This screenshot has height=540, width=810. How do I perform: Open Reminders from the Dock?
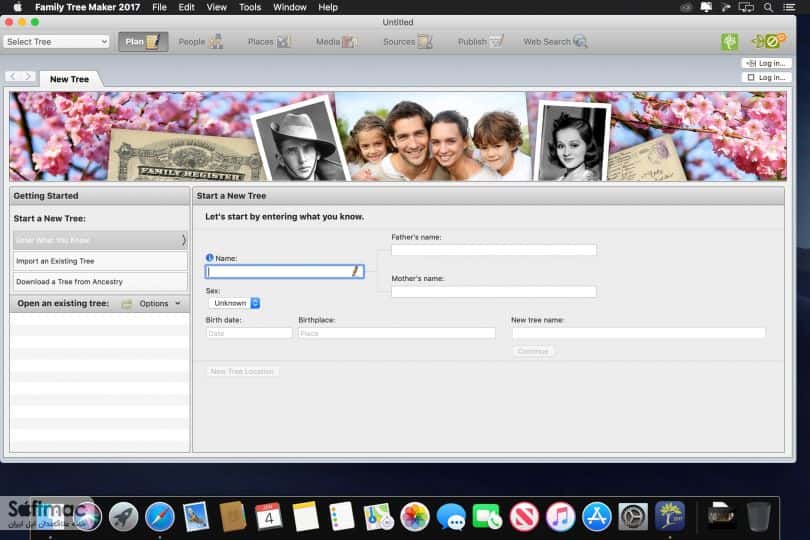pos(341,516)
